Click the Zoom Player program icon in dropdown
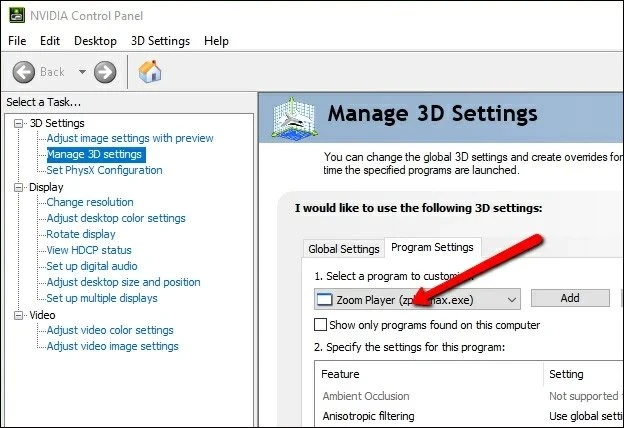This screenshot has width=624, height=428. click(x=324, y=299)
